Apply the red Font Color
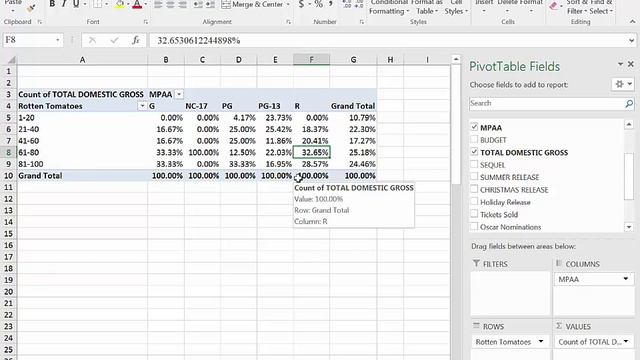 137,4
